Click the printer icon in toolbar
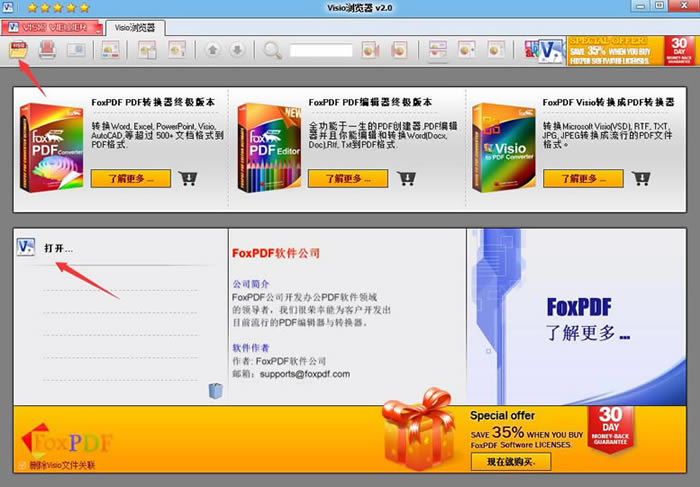Viewport: 700px width, 487px height. pos(47,50)
